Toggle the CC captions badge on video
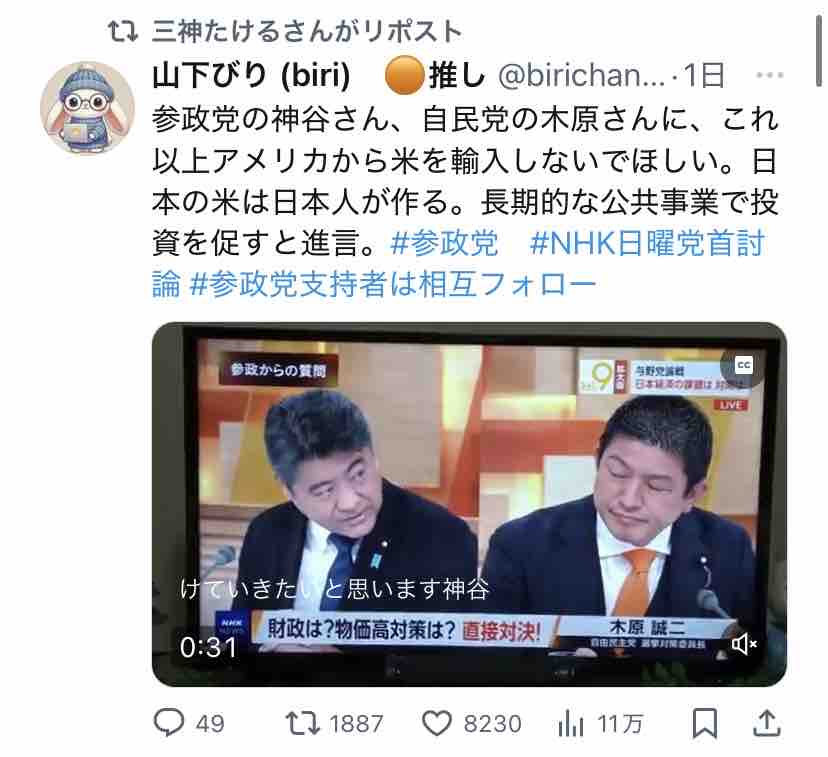828x757 pixels. pos(744,365)
